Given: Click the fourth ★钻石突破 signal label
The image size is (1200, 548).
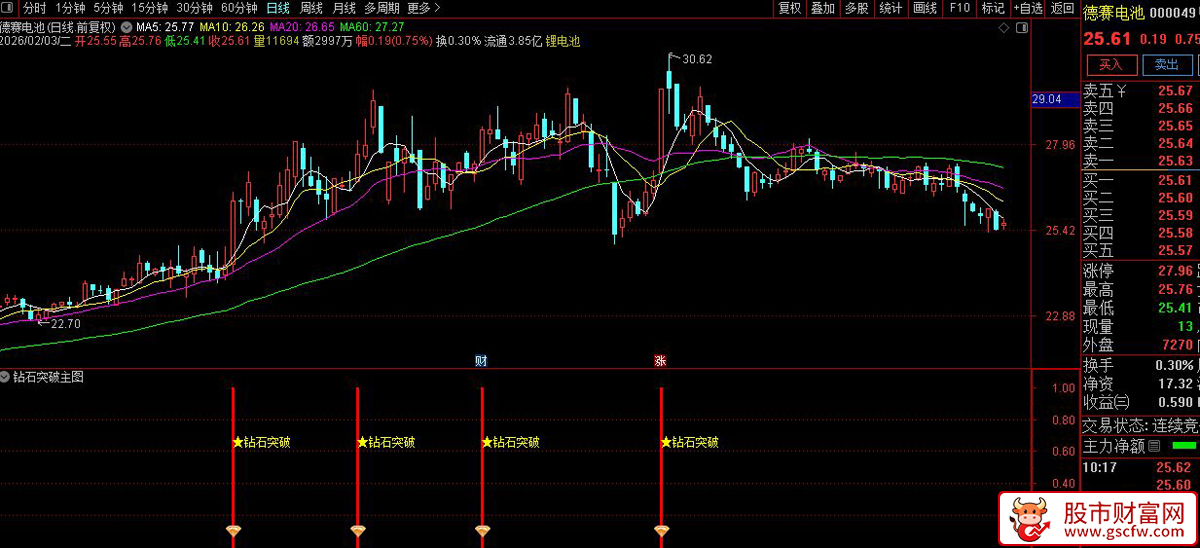Looking at the screenshot, I should point(689,442).
